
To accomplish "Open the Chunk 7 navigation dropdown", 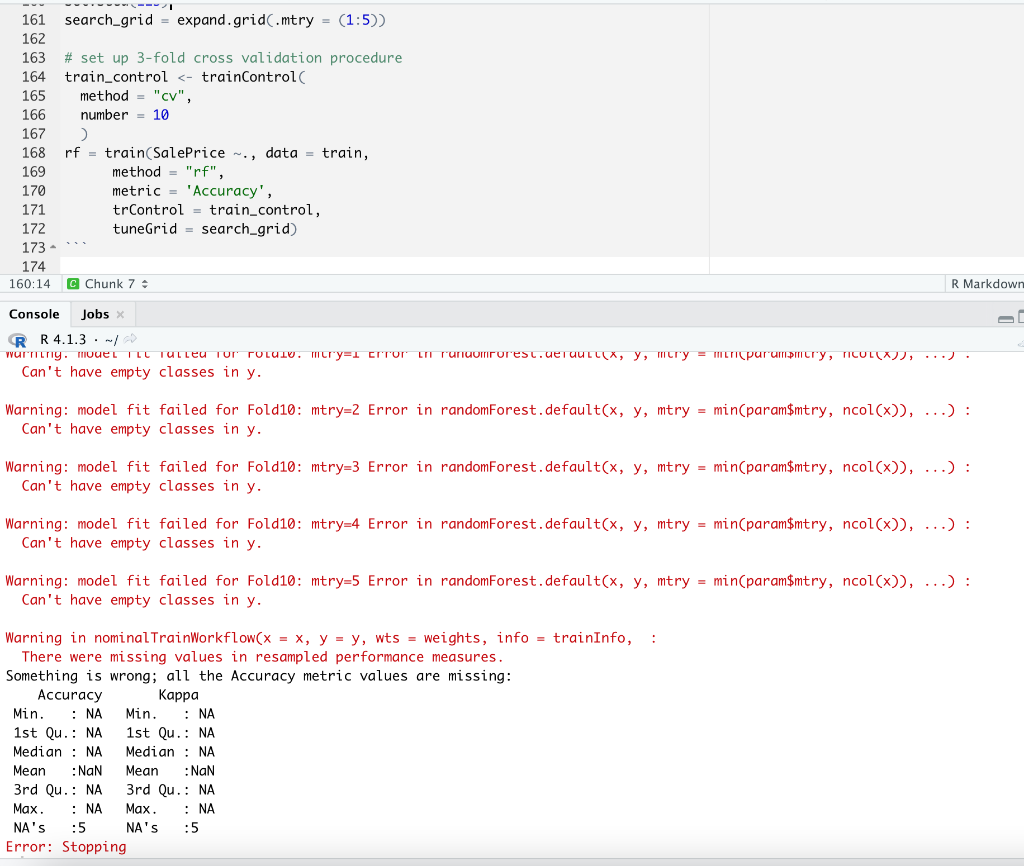I will 116,284.
